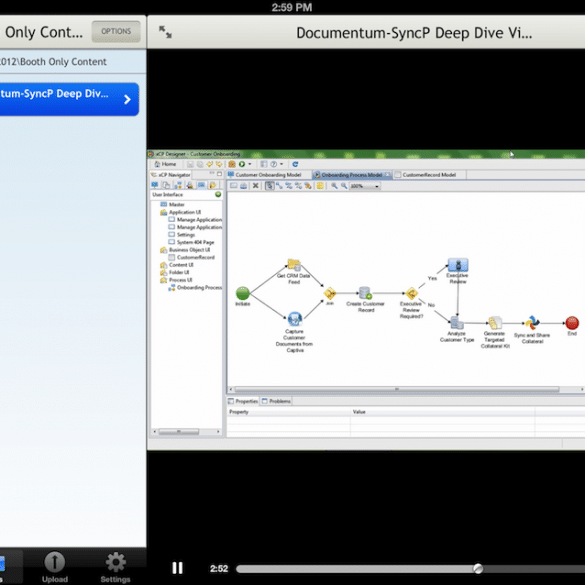Switch to the Problems tab
The height and width of the screenshot is (585, 585).
pos(276,401)
